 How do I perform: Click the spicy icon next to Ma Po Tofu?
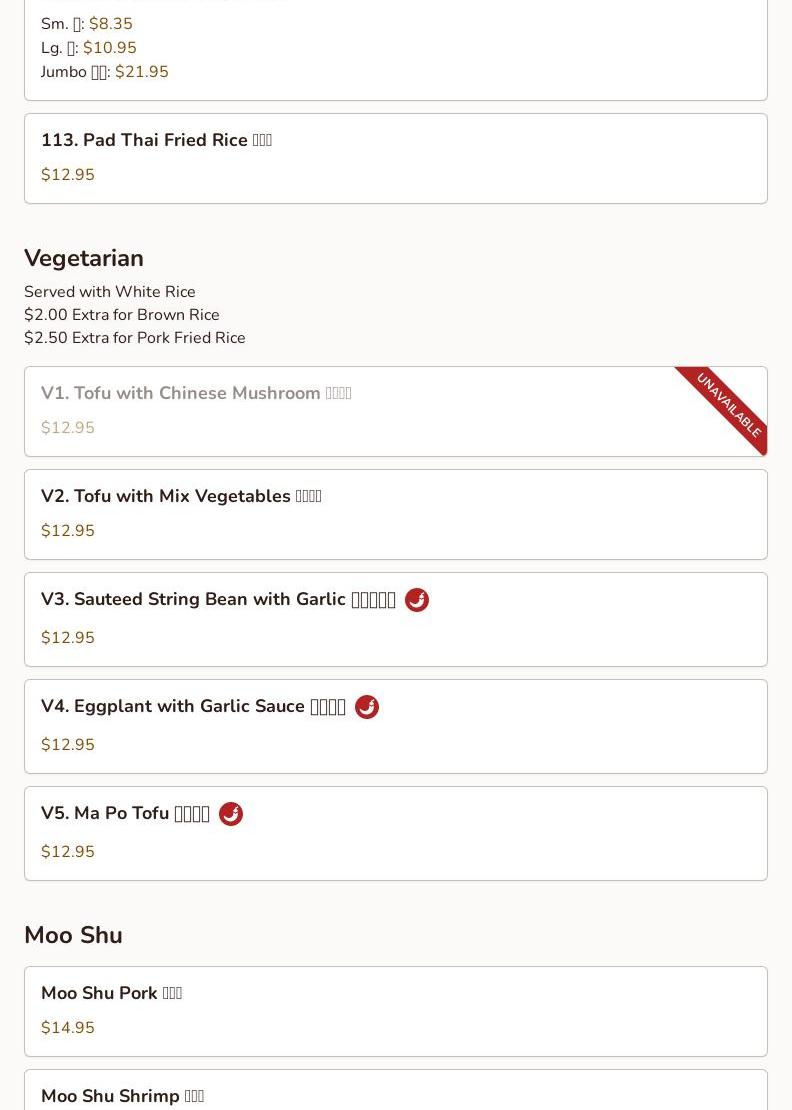tap(231, 814)
